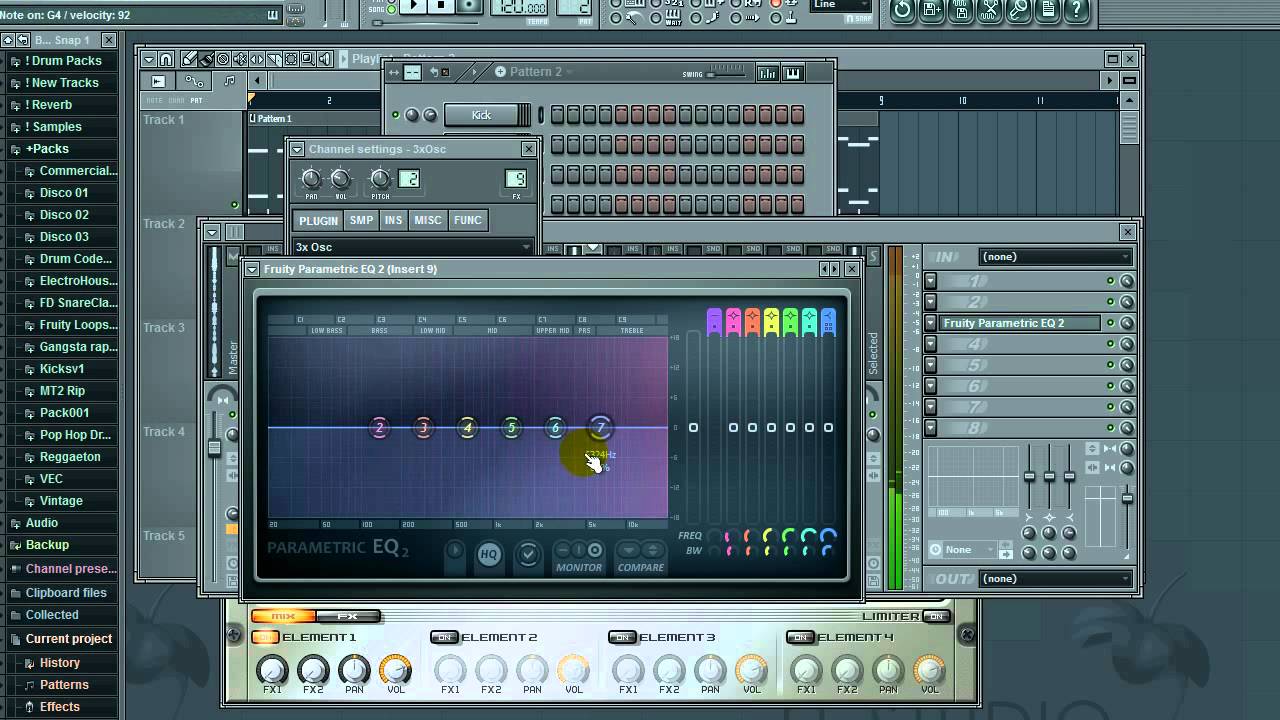
Task: Open the graph editor in the step sequencer
Action: (x=767, y=73)
